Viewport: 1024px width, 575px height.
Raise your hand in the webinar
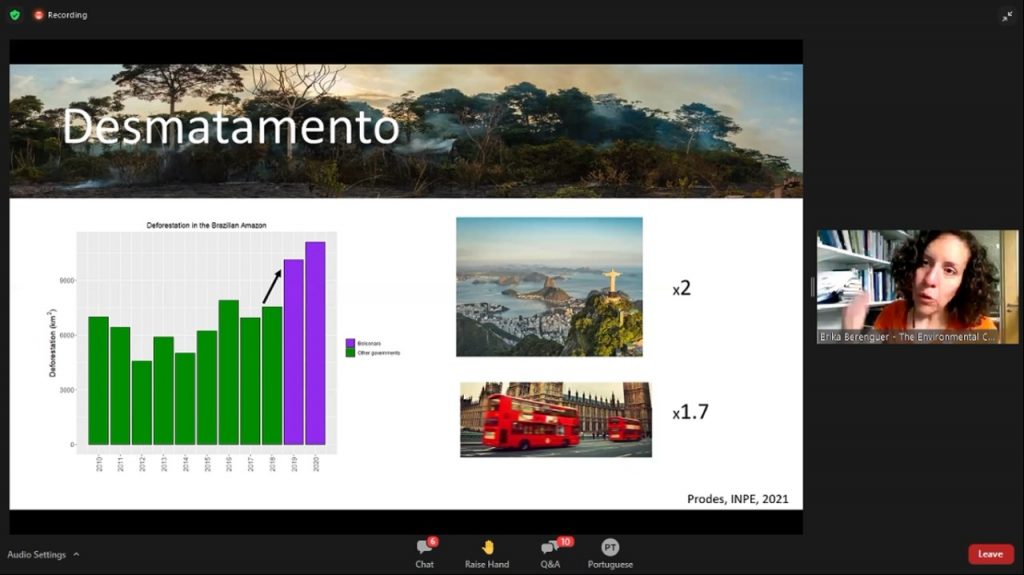pos(487,553)
